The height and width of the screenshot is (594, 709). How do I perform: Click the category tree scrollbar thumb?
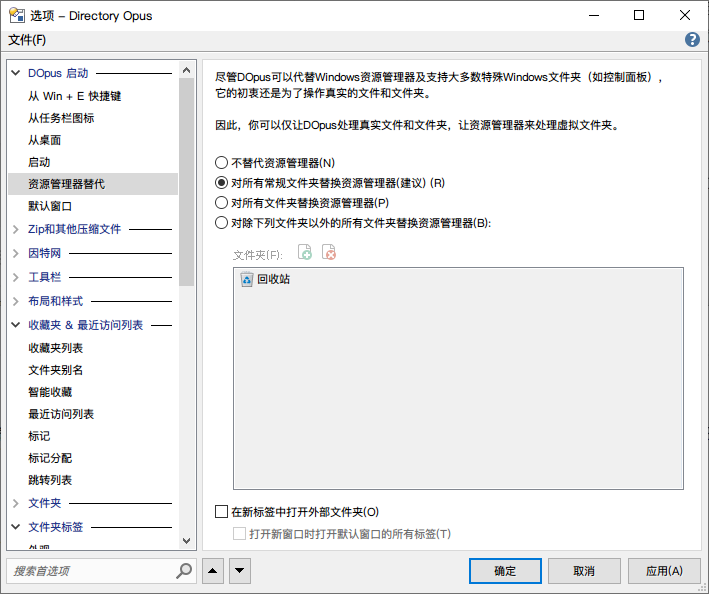pos(186,182)
